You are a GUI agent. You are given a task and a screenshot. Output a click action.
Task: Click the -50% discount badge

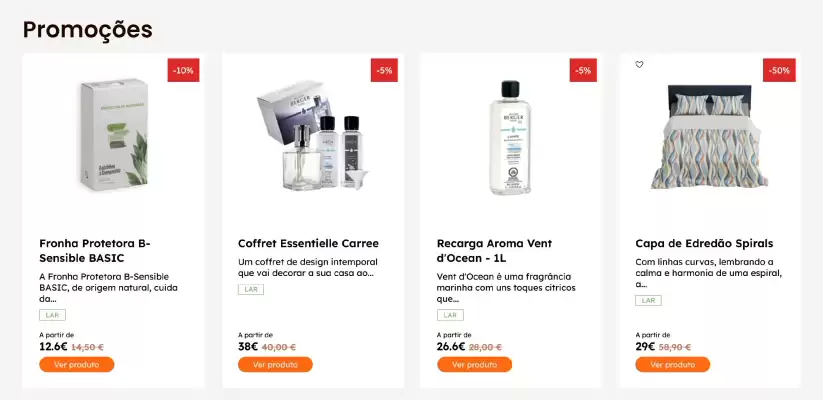pos(779,70)
